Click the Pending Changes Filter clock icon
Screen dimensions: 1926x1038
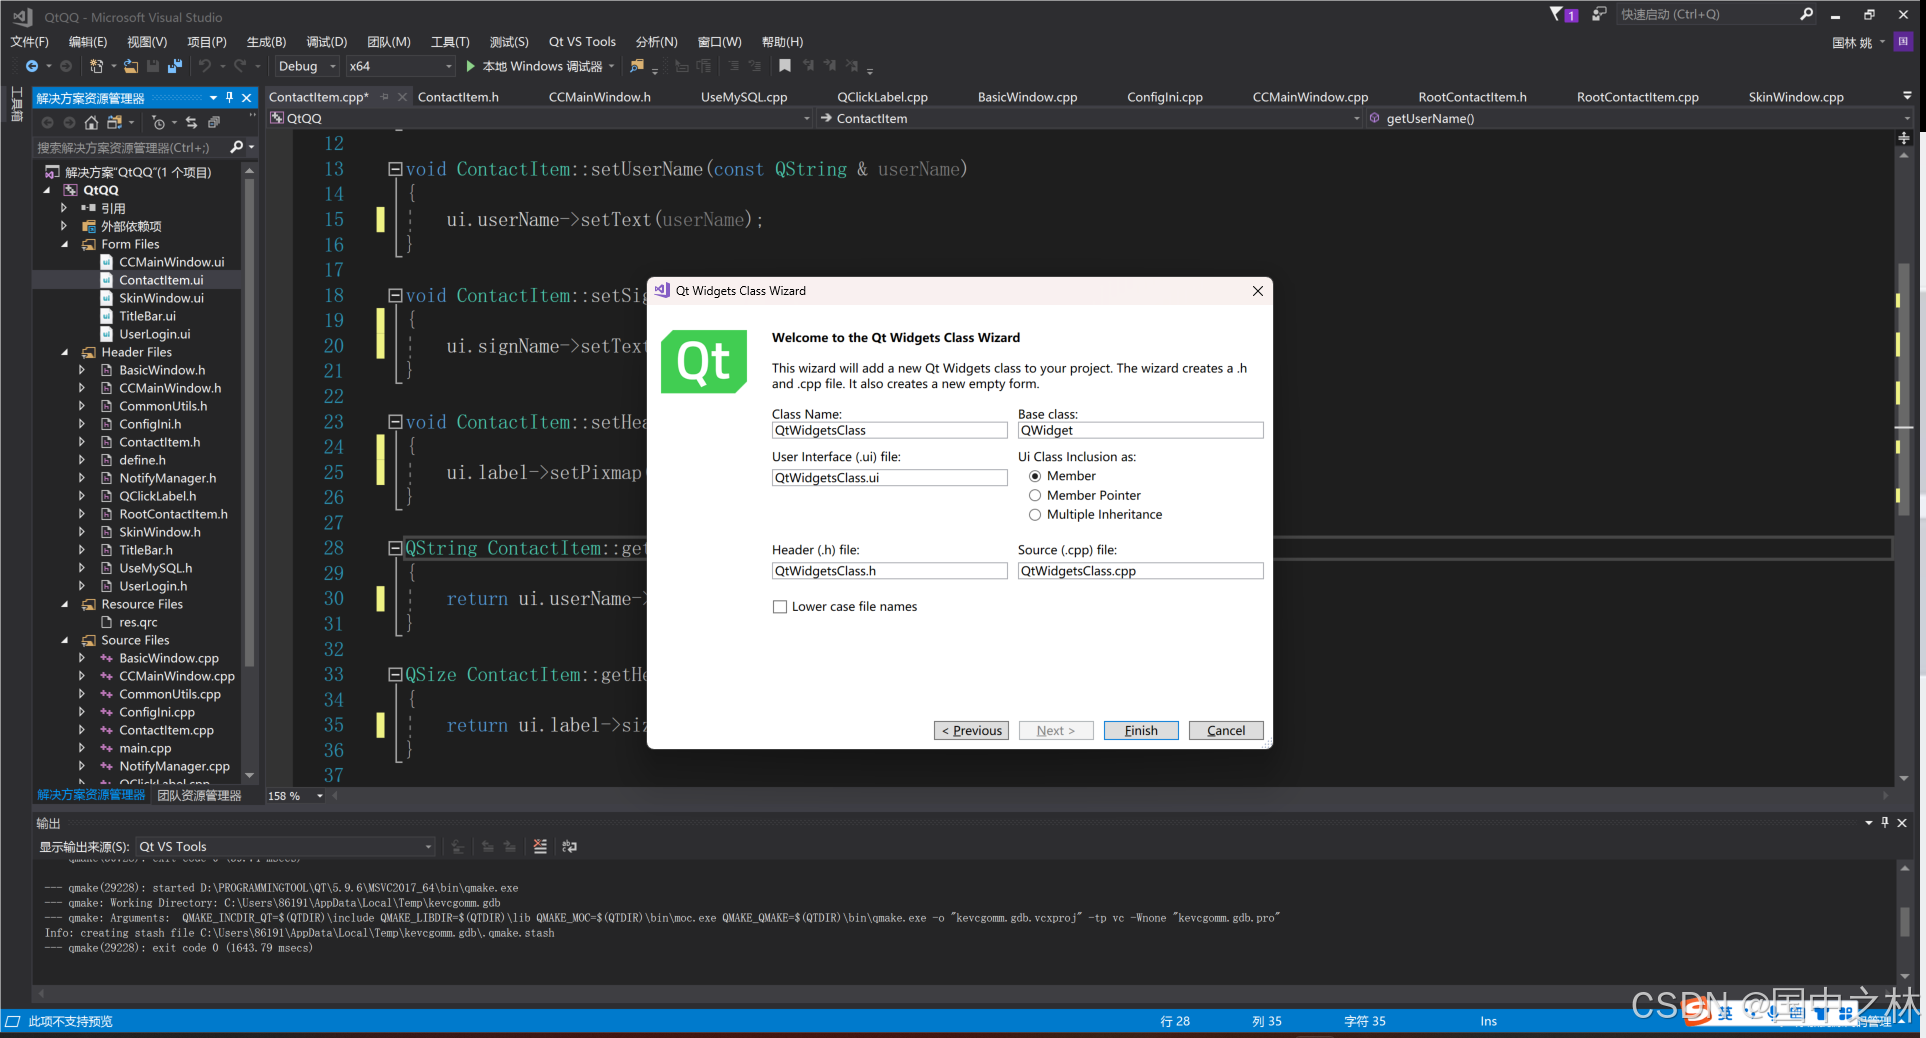tap(158, 122)
